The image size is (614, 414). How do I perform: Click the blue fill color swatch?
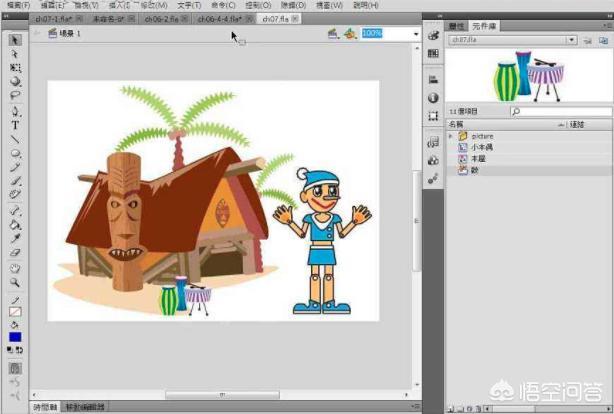tap(15, 337)
